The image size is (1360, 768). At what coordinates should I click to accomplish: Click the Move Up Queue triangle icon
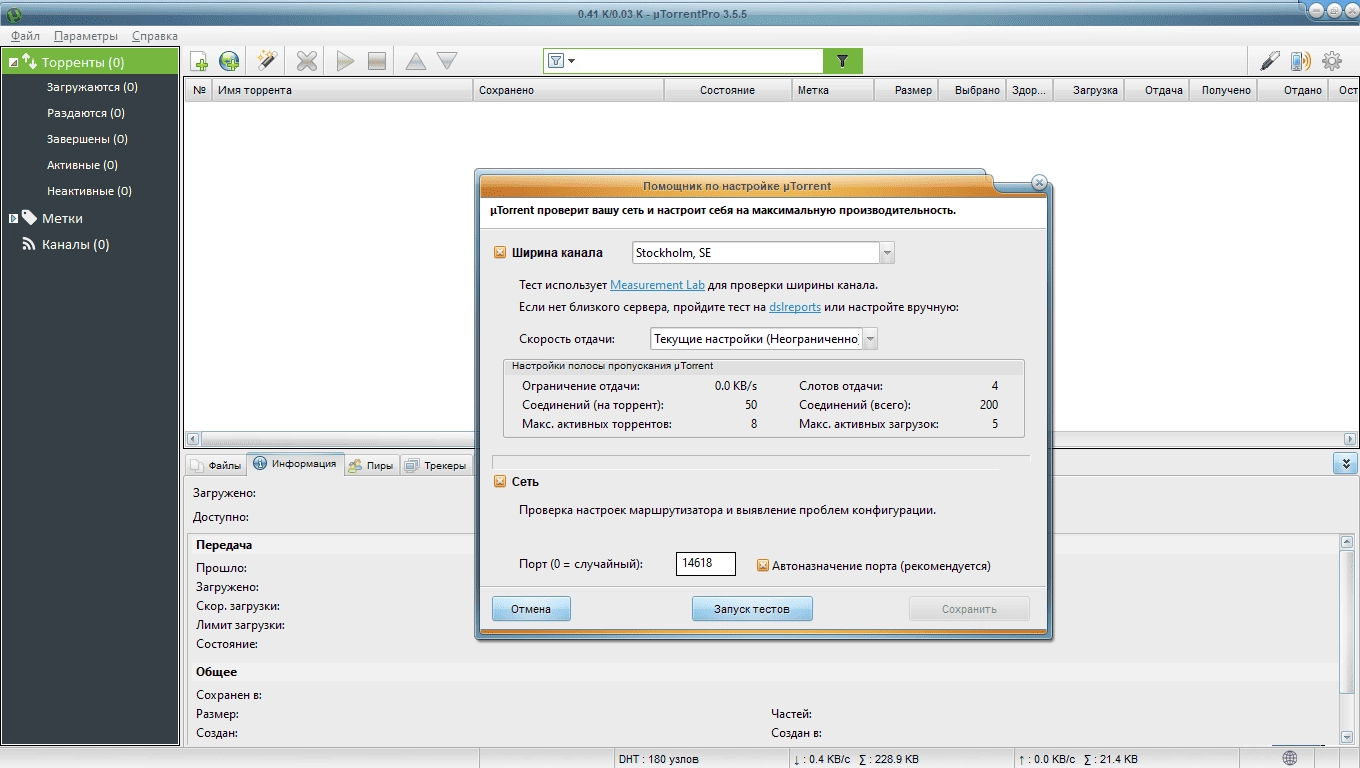click(x=416, y=62)
